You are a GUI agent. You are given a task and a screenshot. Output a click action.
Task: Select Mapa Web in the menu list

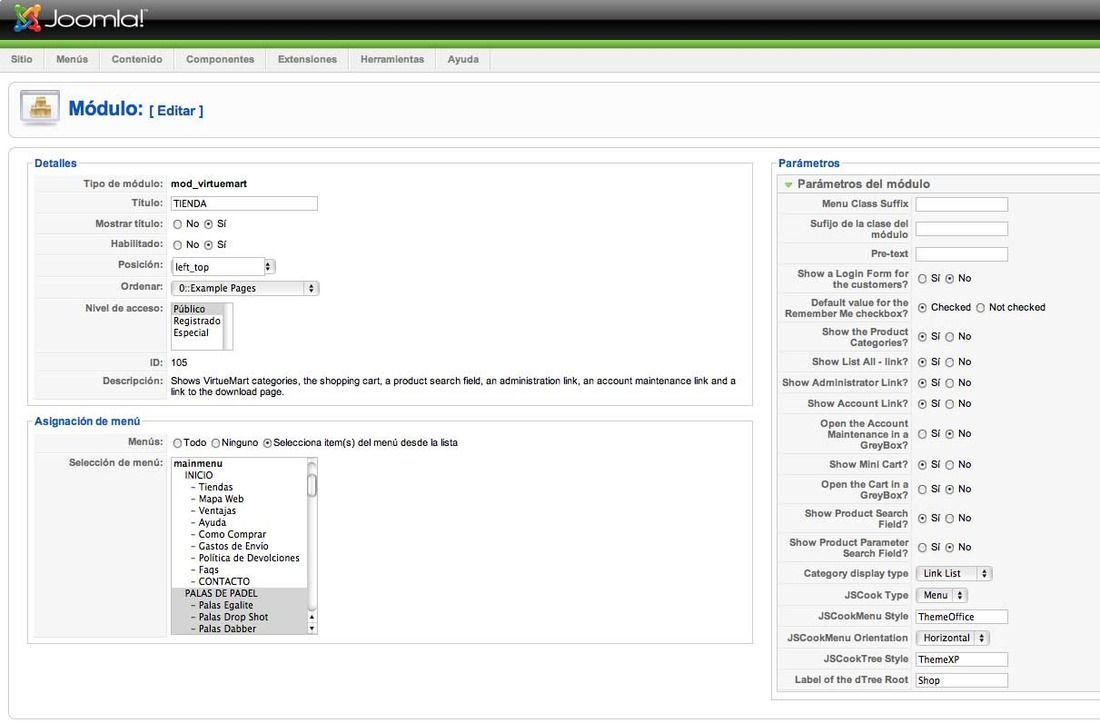239,499
